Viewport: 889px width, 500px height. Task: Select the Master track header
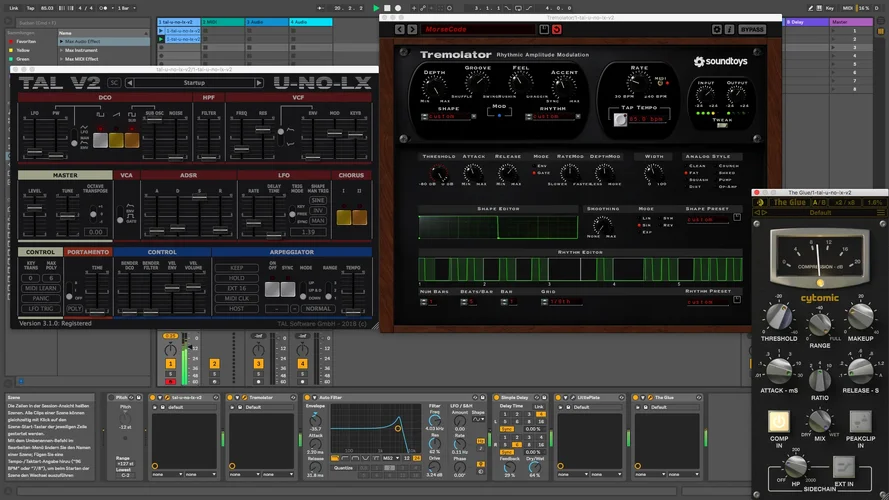tap(851, 22)
